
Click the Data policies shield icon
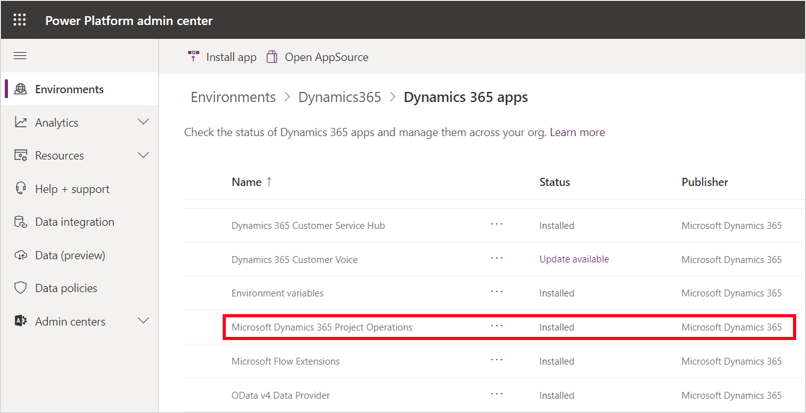[21, 288]
